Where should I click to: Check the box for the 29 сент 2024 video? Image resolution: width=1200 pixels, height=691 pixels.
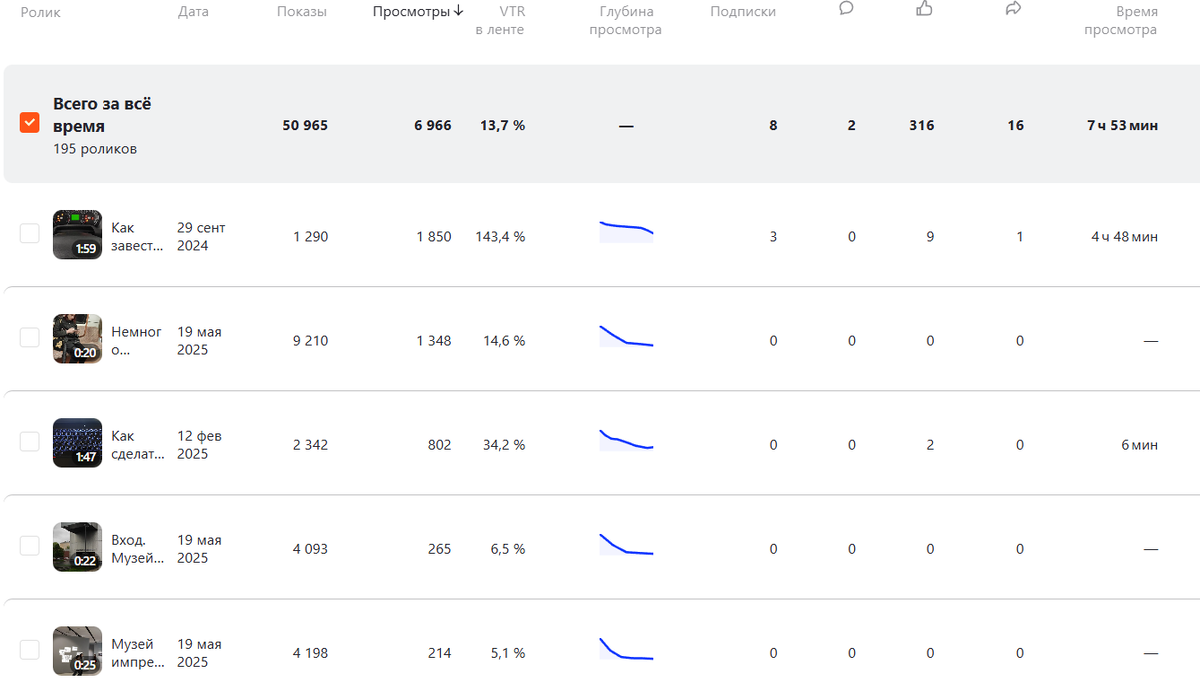(30, 234)
